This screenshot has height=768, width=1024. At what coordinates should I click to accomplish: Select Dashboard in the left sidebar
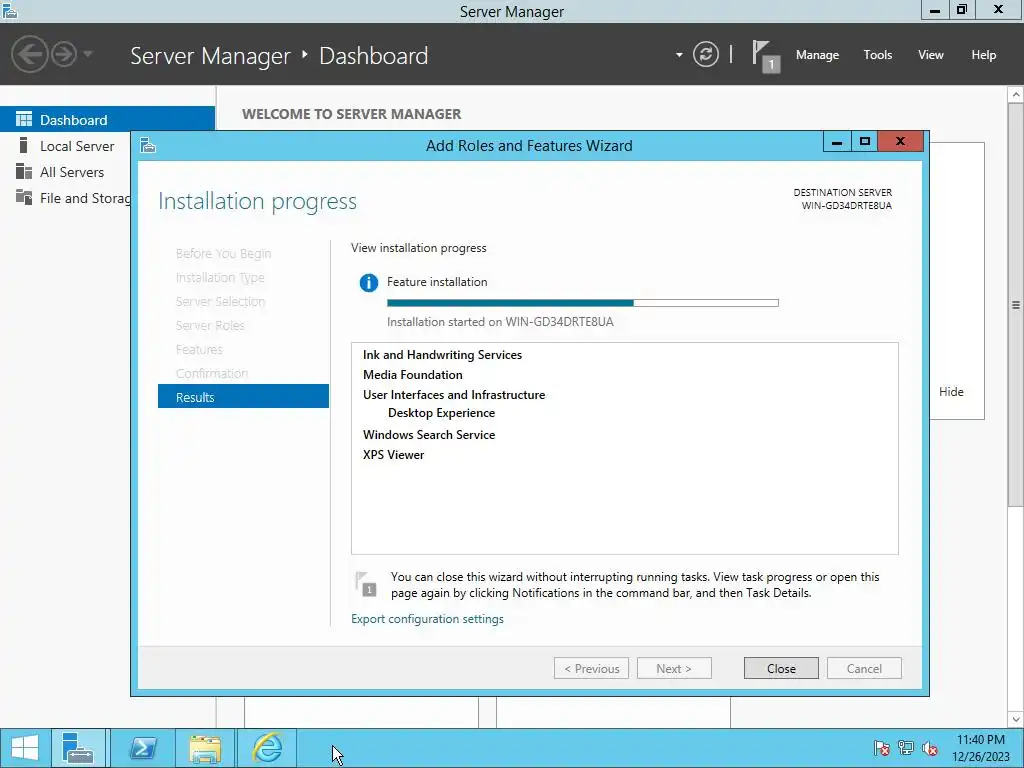pos(107,120)
